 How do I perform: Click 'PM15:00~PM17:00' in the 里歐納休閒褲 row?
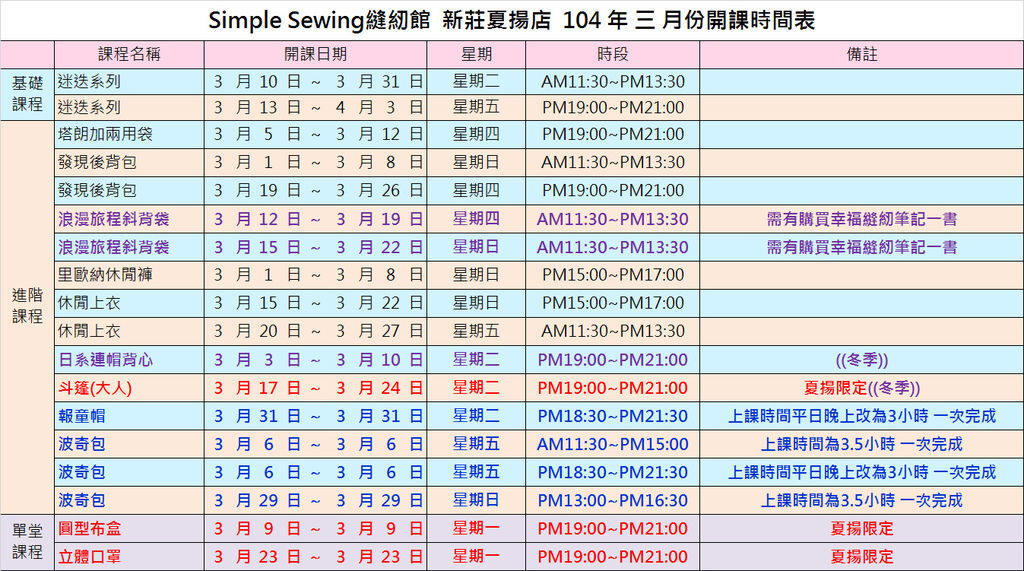pos(613,274)
